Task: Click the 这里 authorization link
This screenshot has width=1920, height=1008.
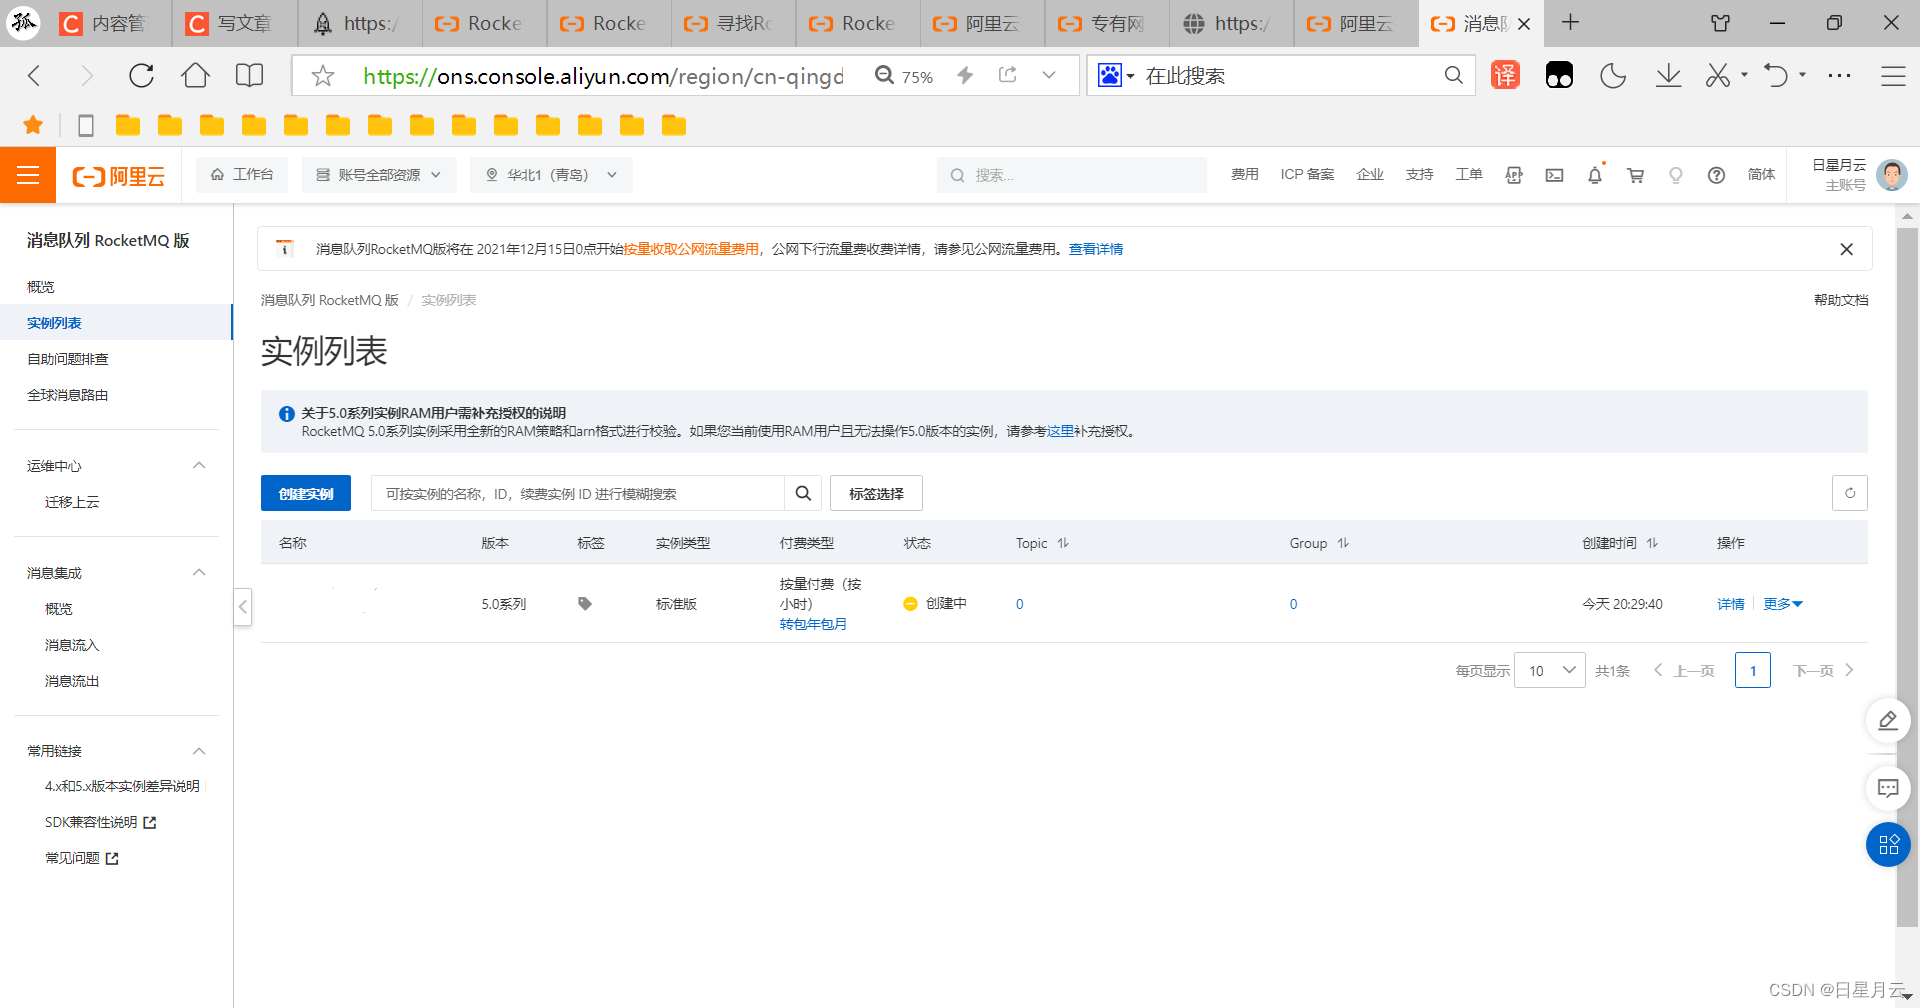Action: coord(1060,431)
